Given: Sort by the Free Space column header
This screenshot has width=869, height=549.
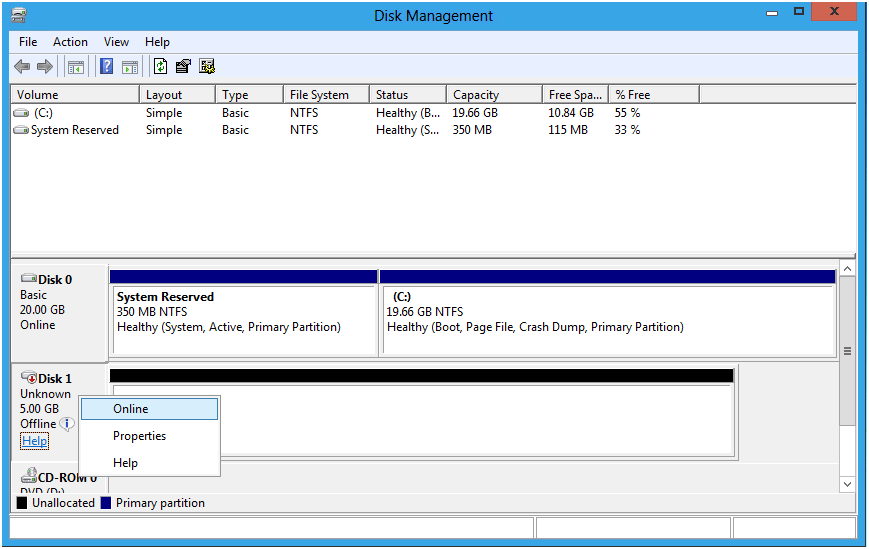Looking at the screenshot, I should point(576,95).
